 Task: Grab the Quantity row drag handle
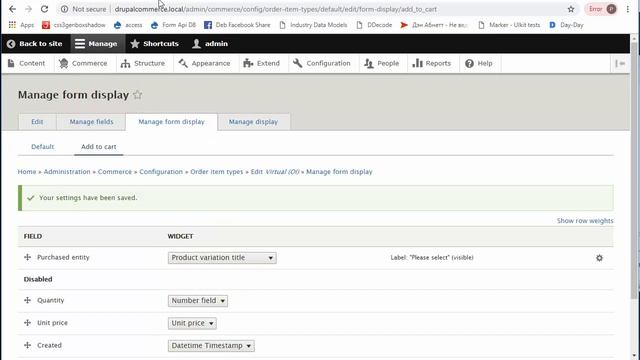point(27,300)
